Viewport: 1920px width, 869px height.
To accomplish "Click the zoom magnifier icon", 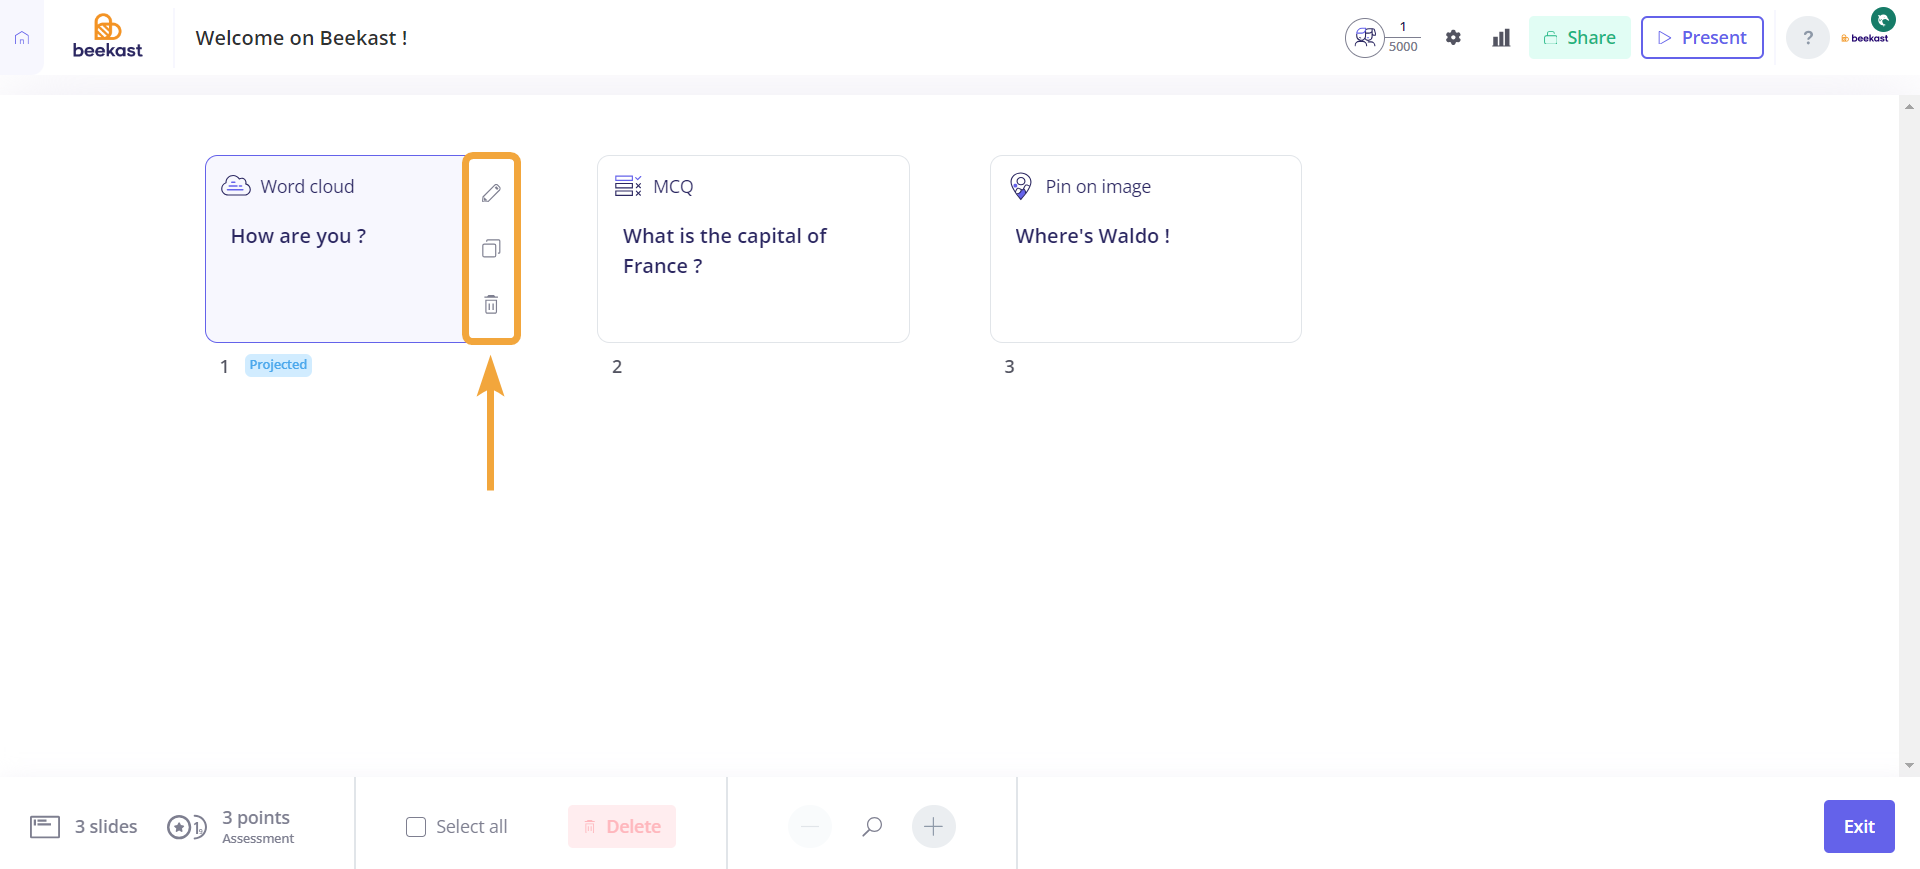I will 872,826.
